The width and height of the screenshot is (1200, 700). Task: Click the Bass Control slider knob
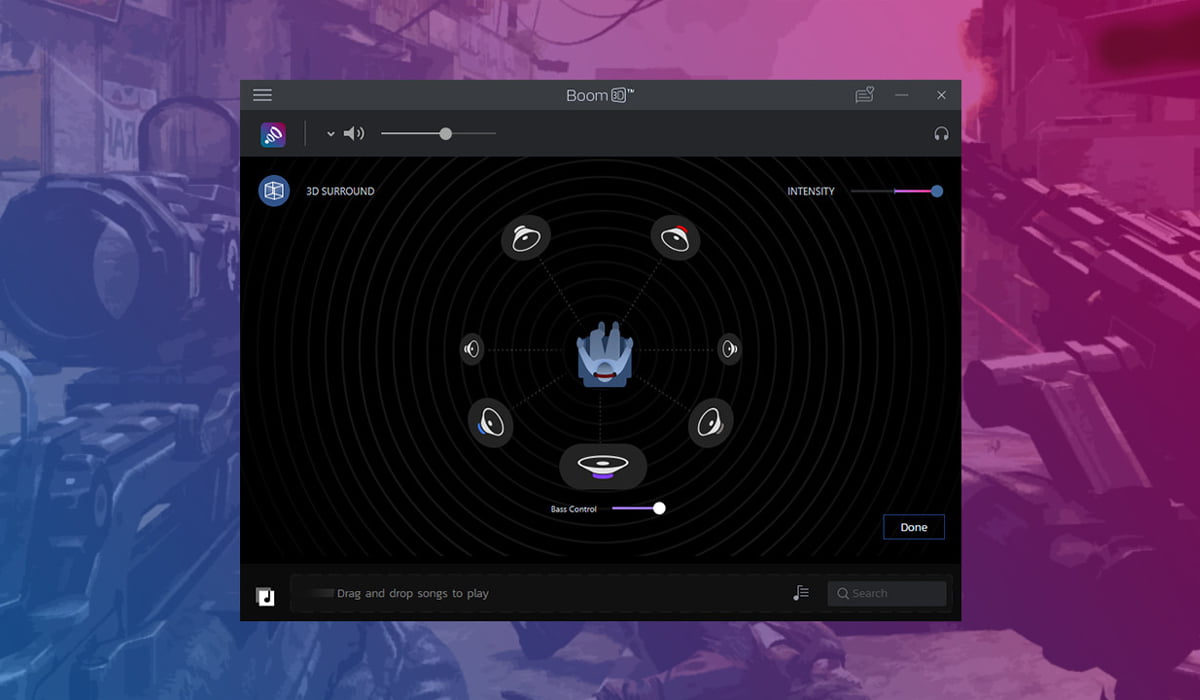coord(659,508)
